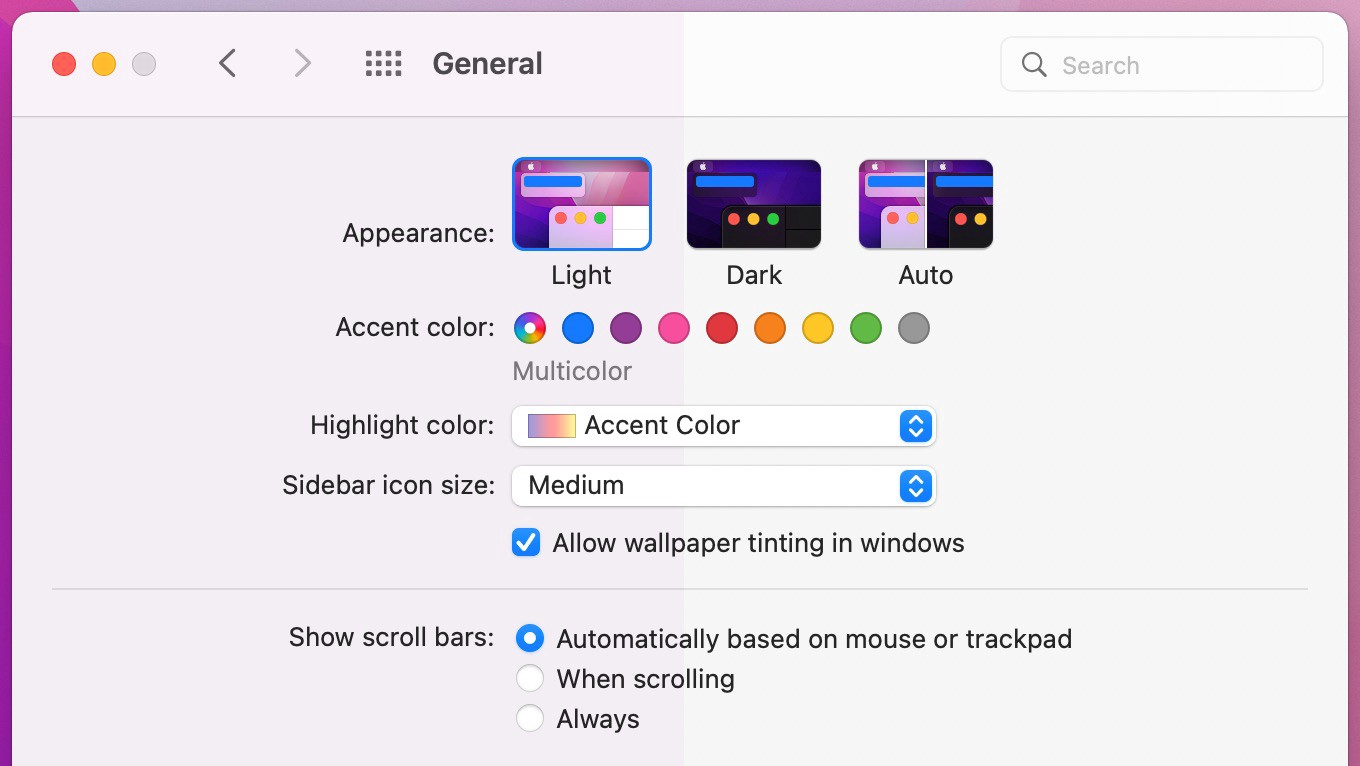
Task: Click into the Search field
Action: pyautogui.click(x=1162, y=65)
